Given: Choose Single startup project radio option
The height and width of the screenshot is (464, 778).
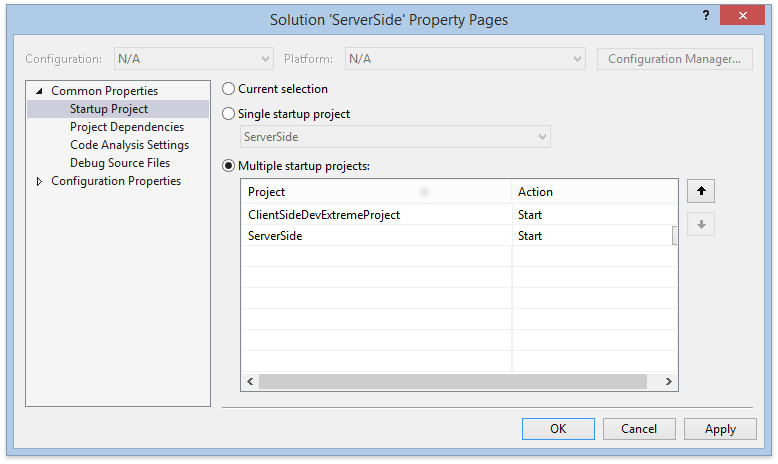Looking at the screenshot, I should pyautogui.click(x=229, y=114).
